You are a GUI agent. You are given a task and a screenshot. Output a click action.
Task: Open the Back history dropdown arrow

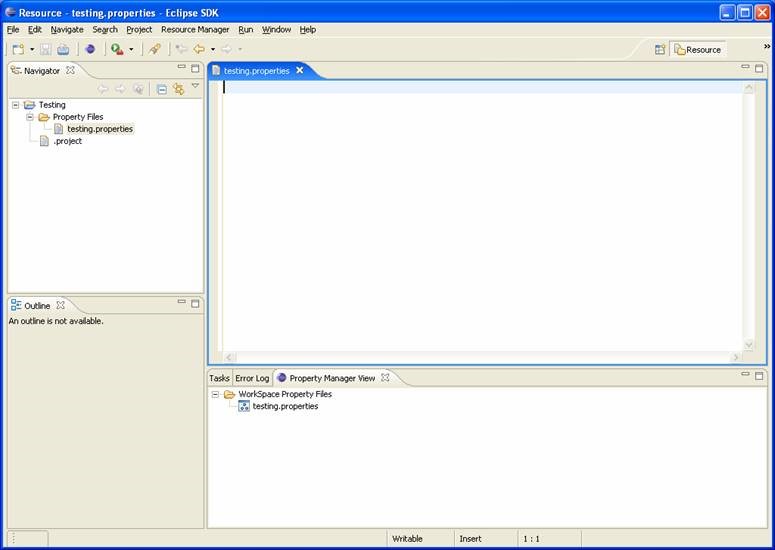point(213,49)
